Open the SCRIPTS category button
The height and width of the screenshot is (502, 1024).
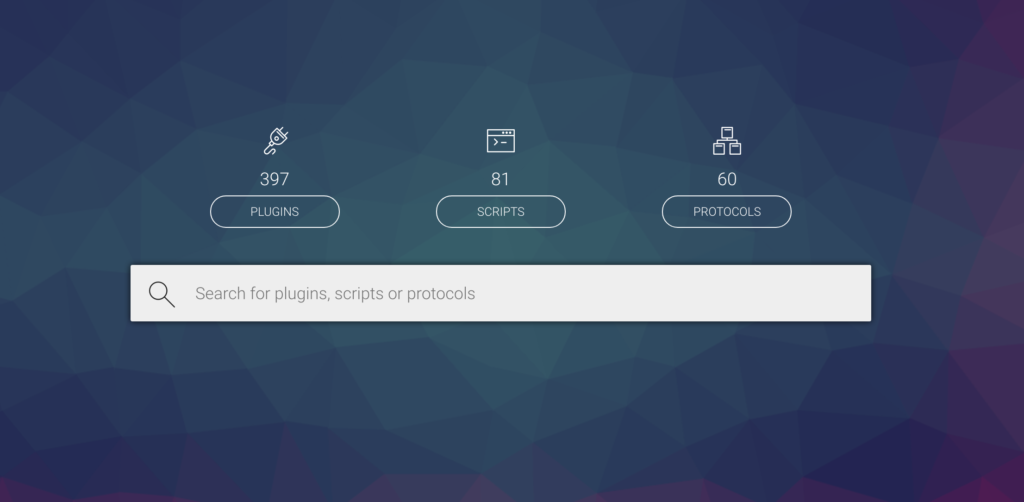point(501,212)
